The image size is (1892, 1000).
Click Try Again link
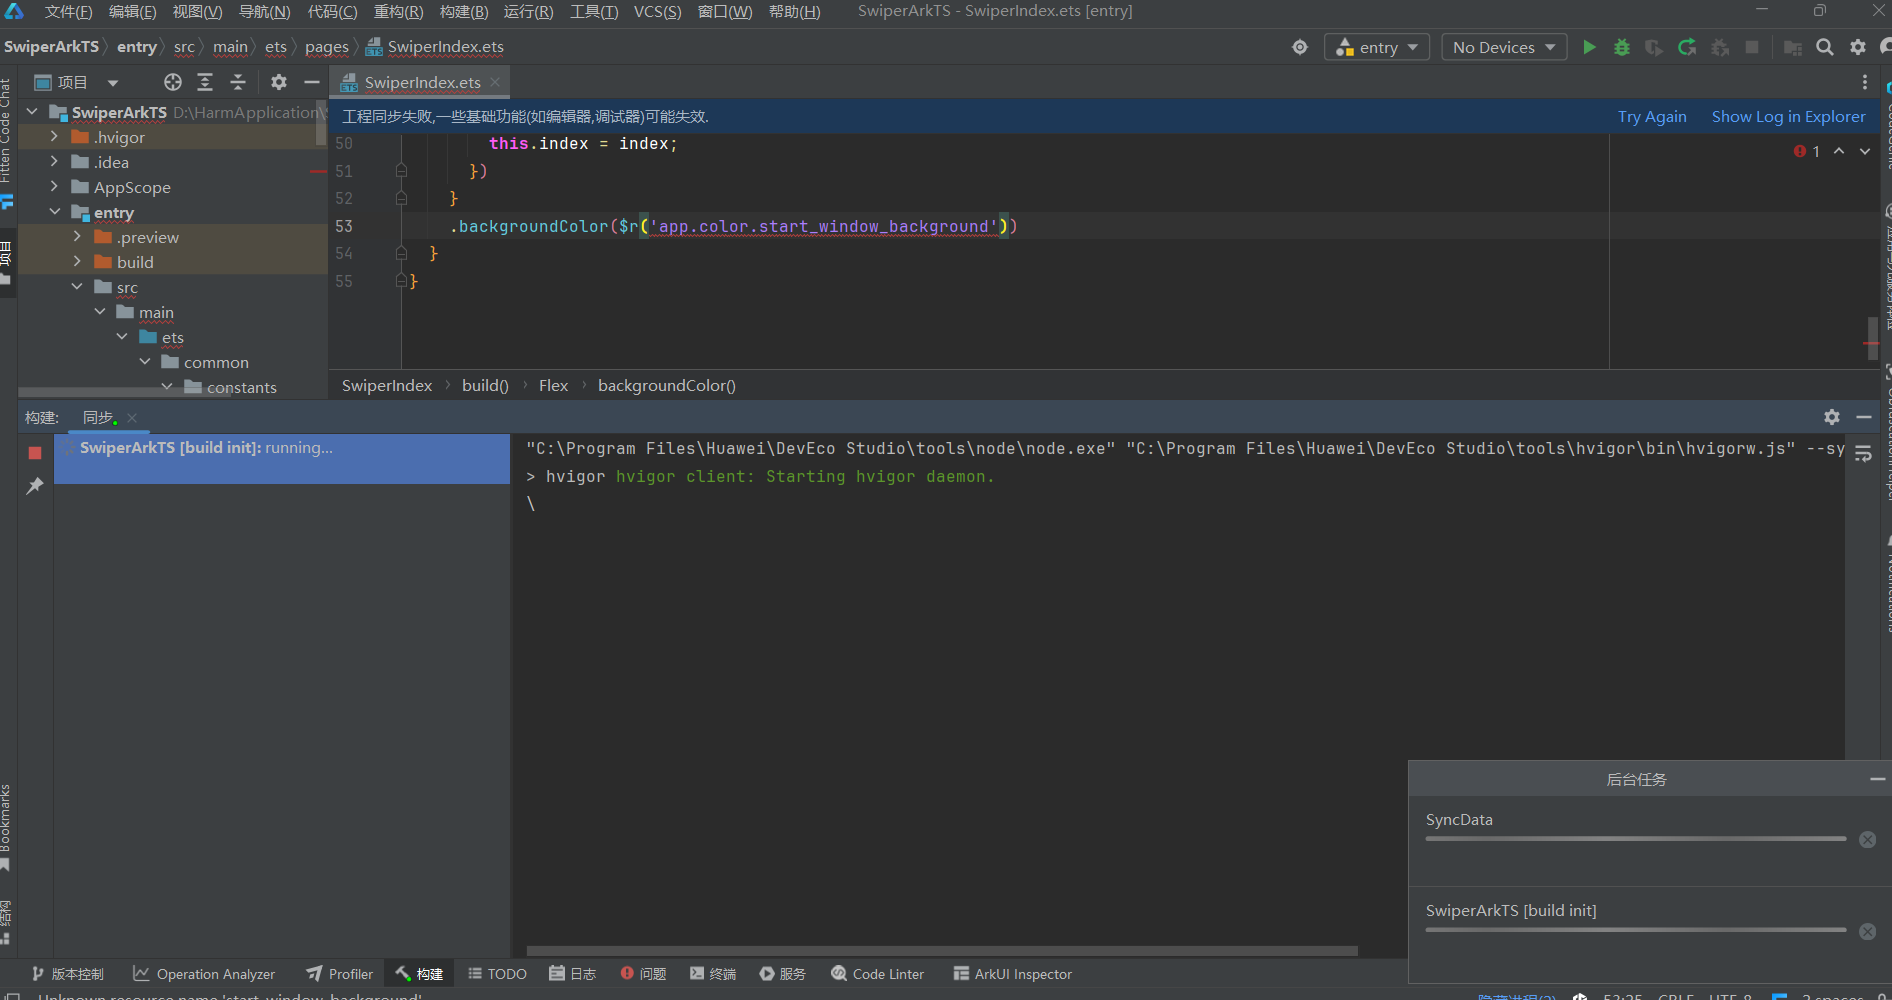pyautogui.click(x=1652, y=116)
